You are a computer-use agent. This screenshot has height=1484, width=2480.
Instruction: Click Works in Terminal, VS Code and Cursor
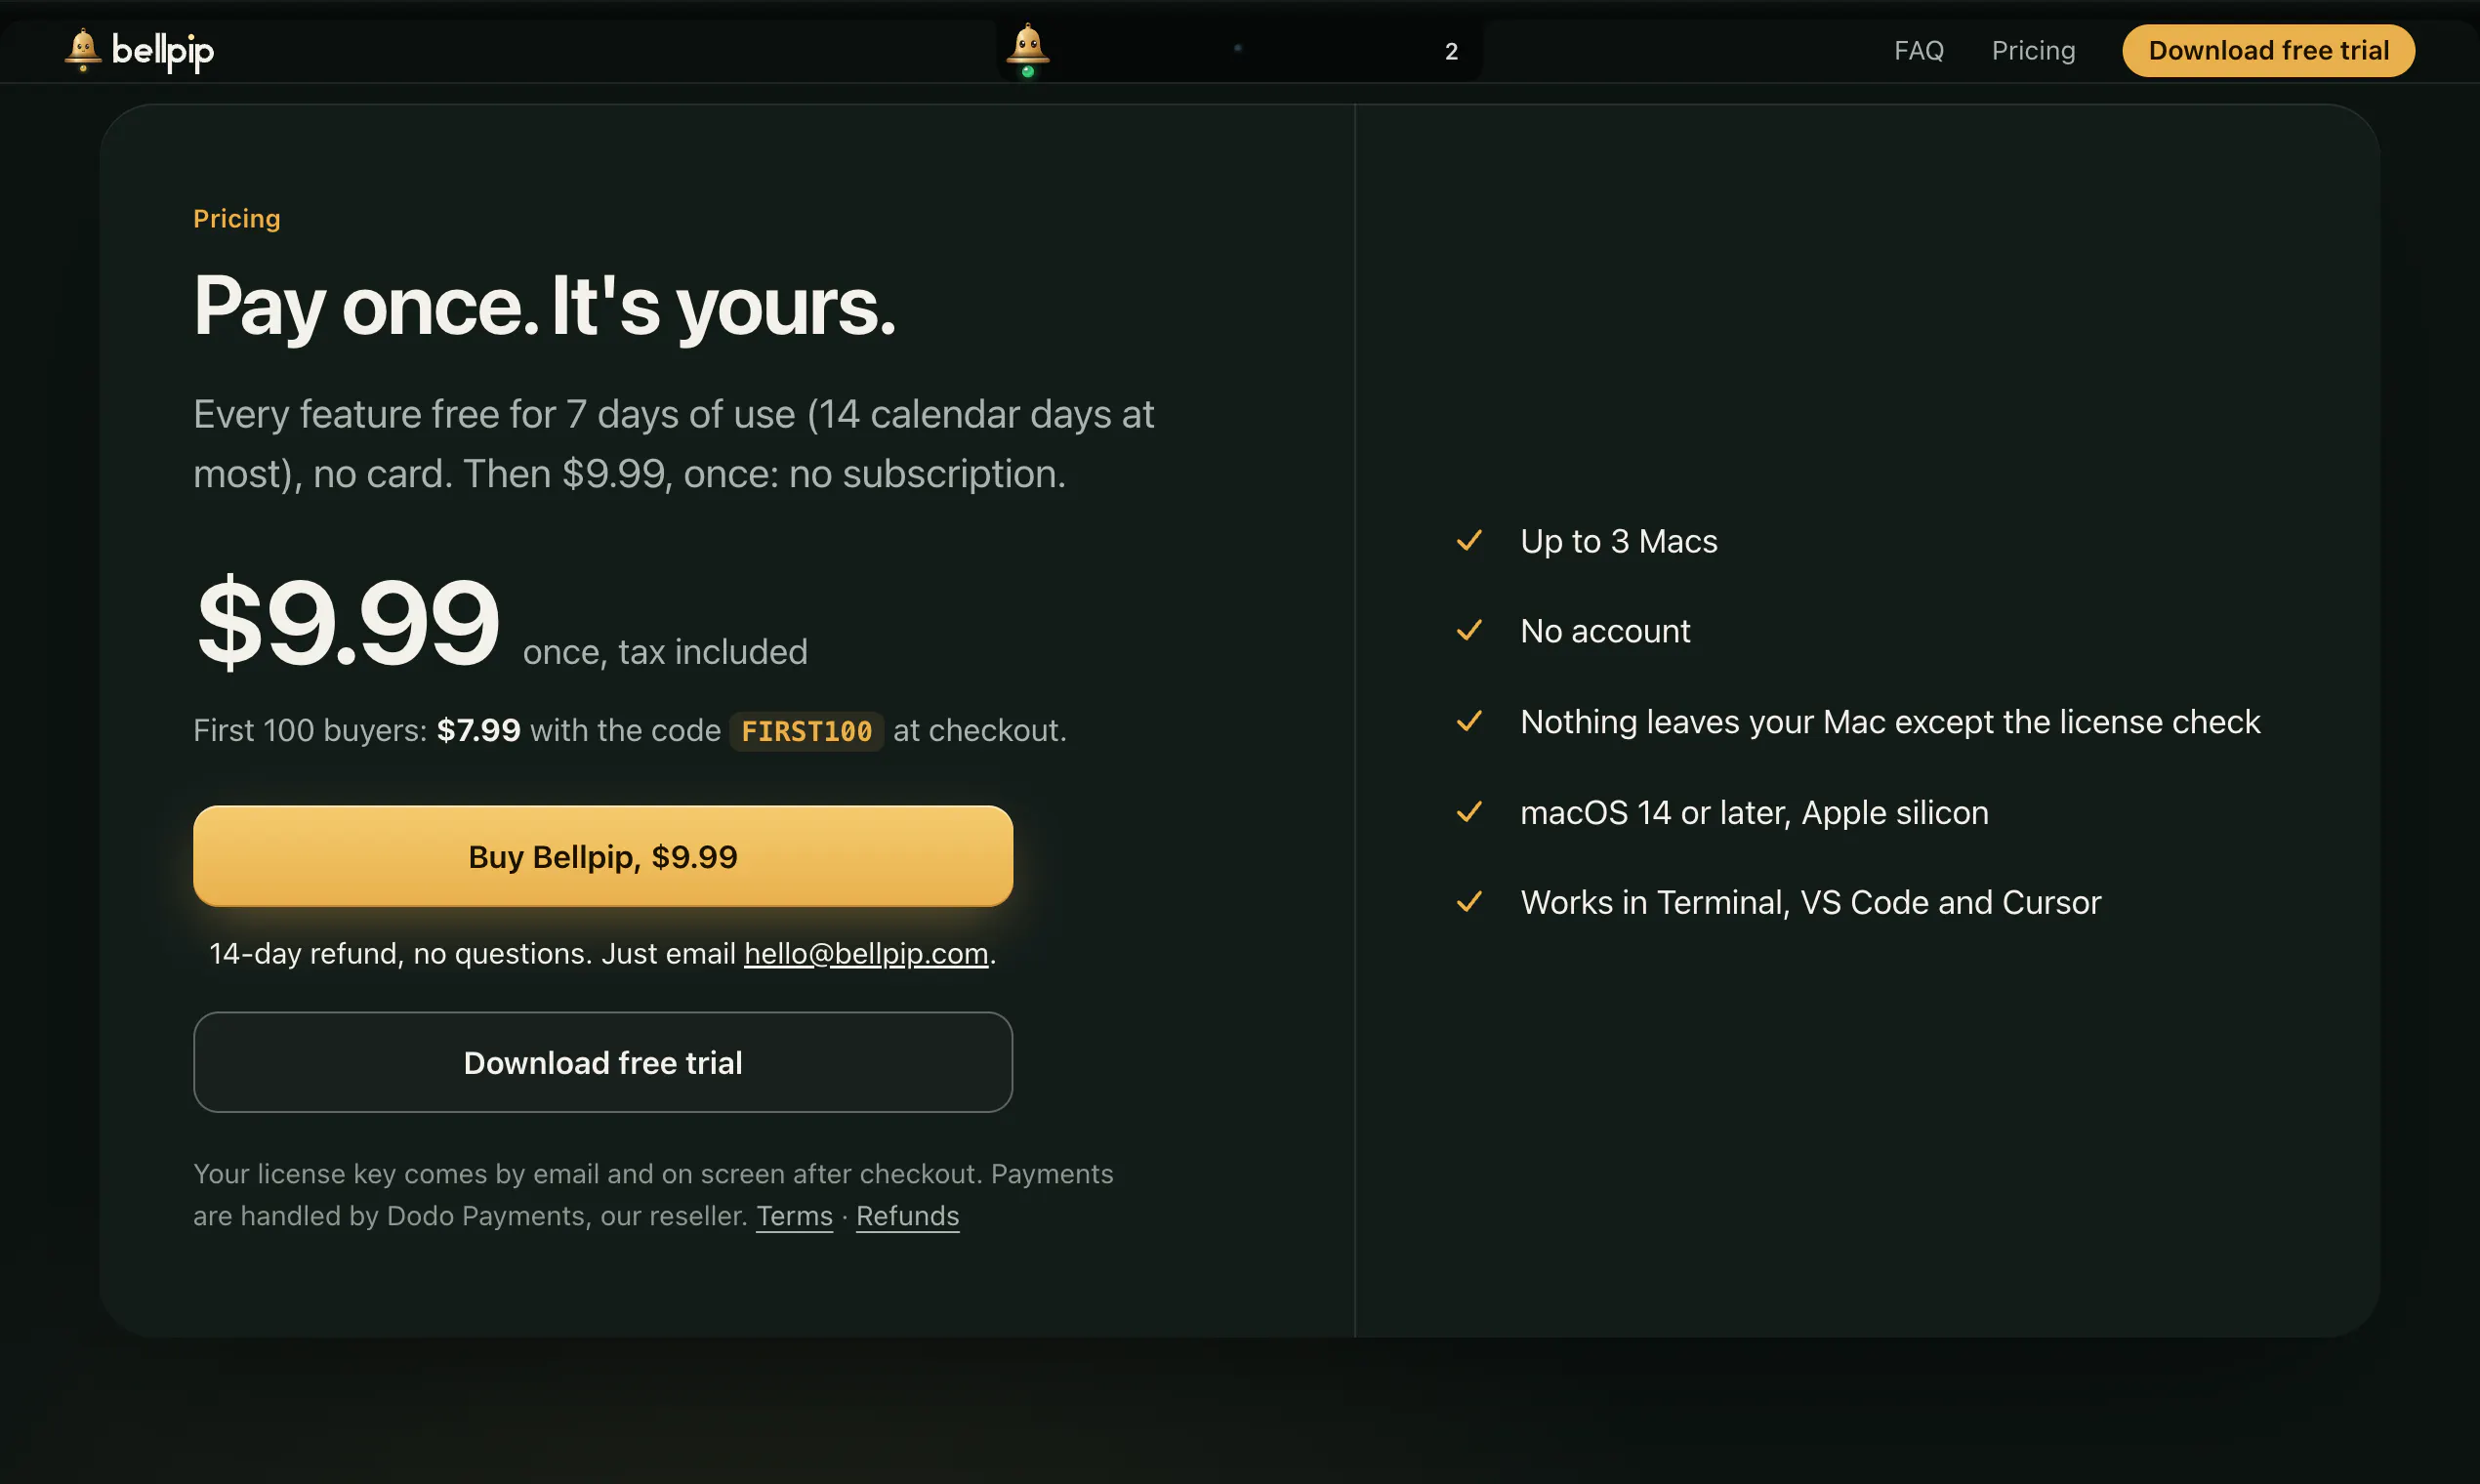(1811, 902)
